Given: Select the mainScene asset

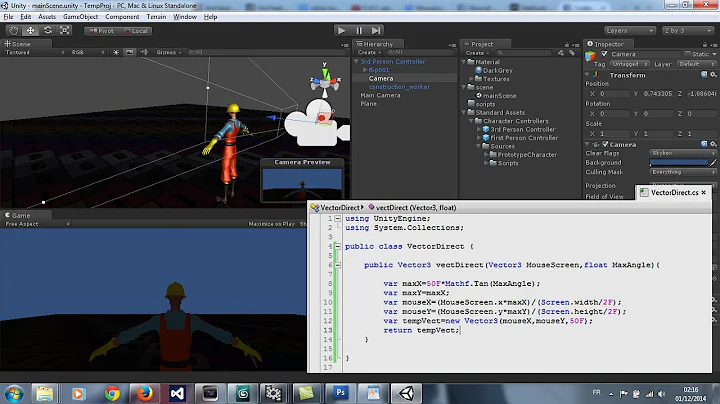Looking at the screenshot, I should pos(496,96).
